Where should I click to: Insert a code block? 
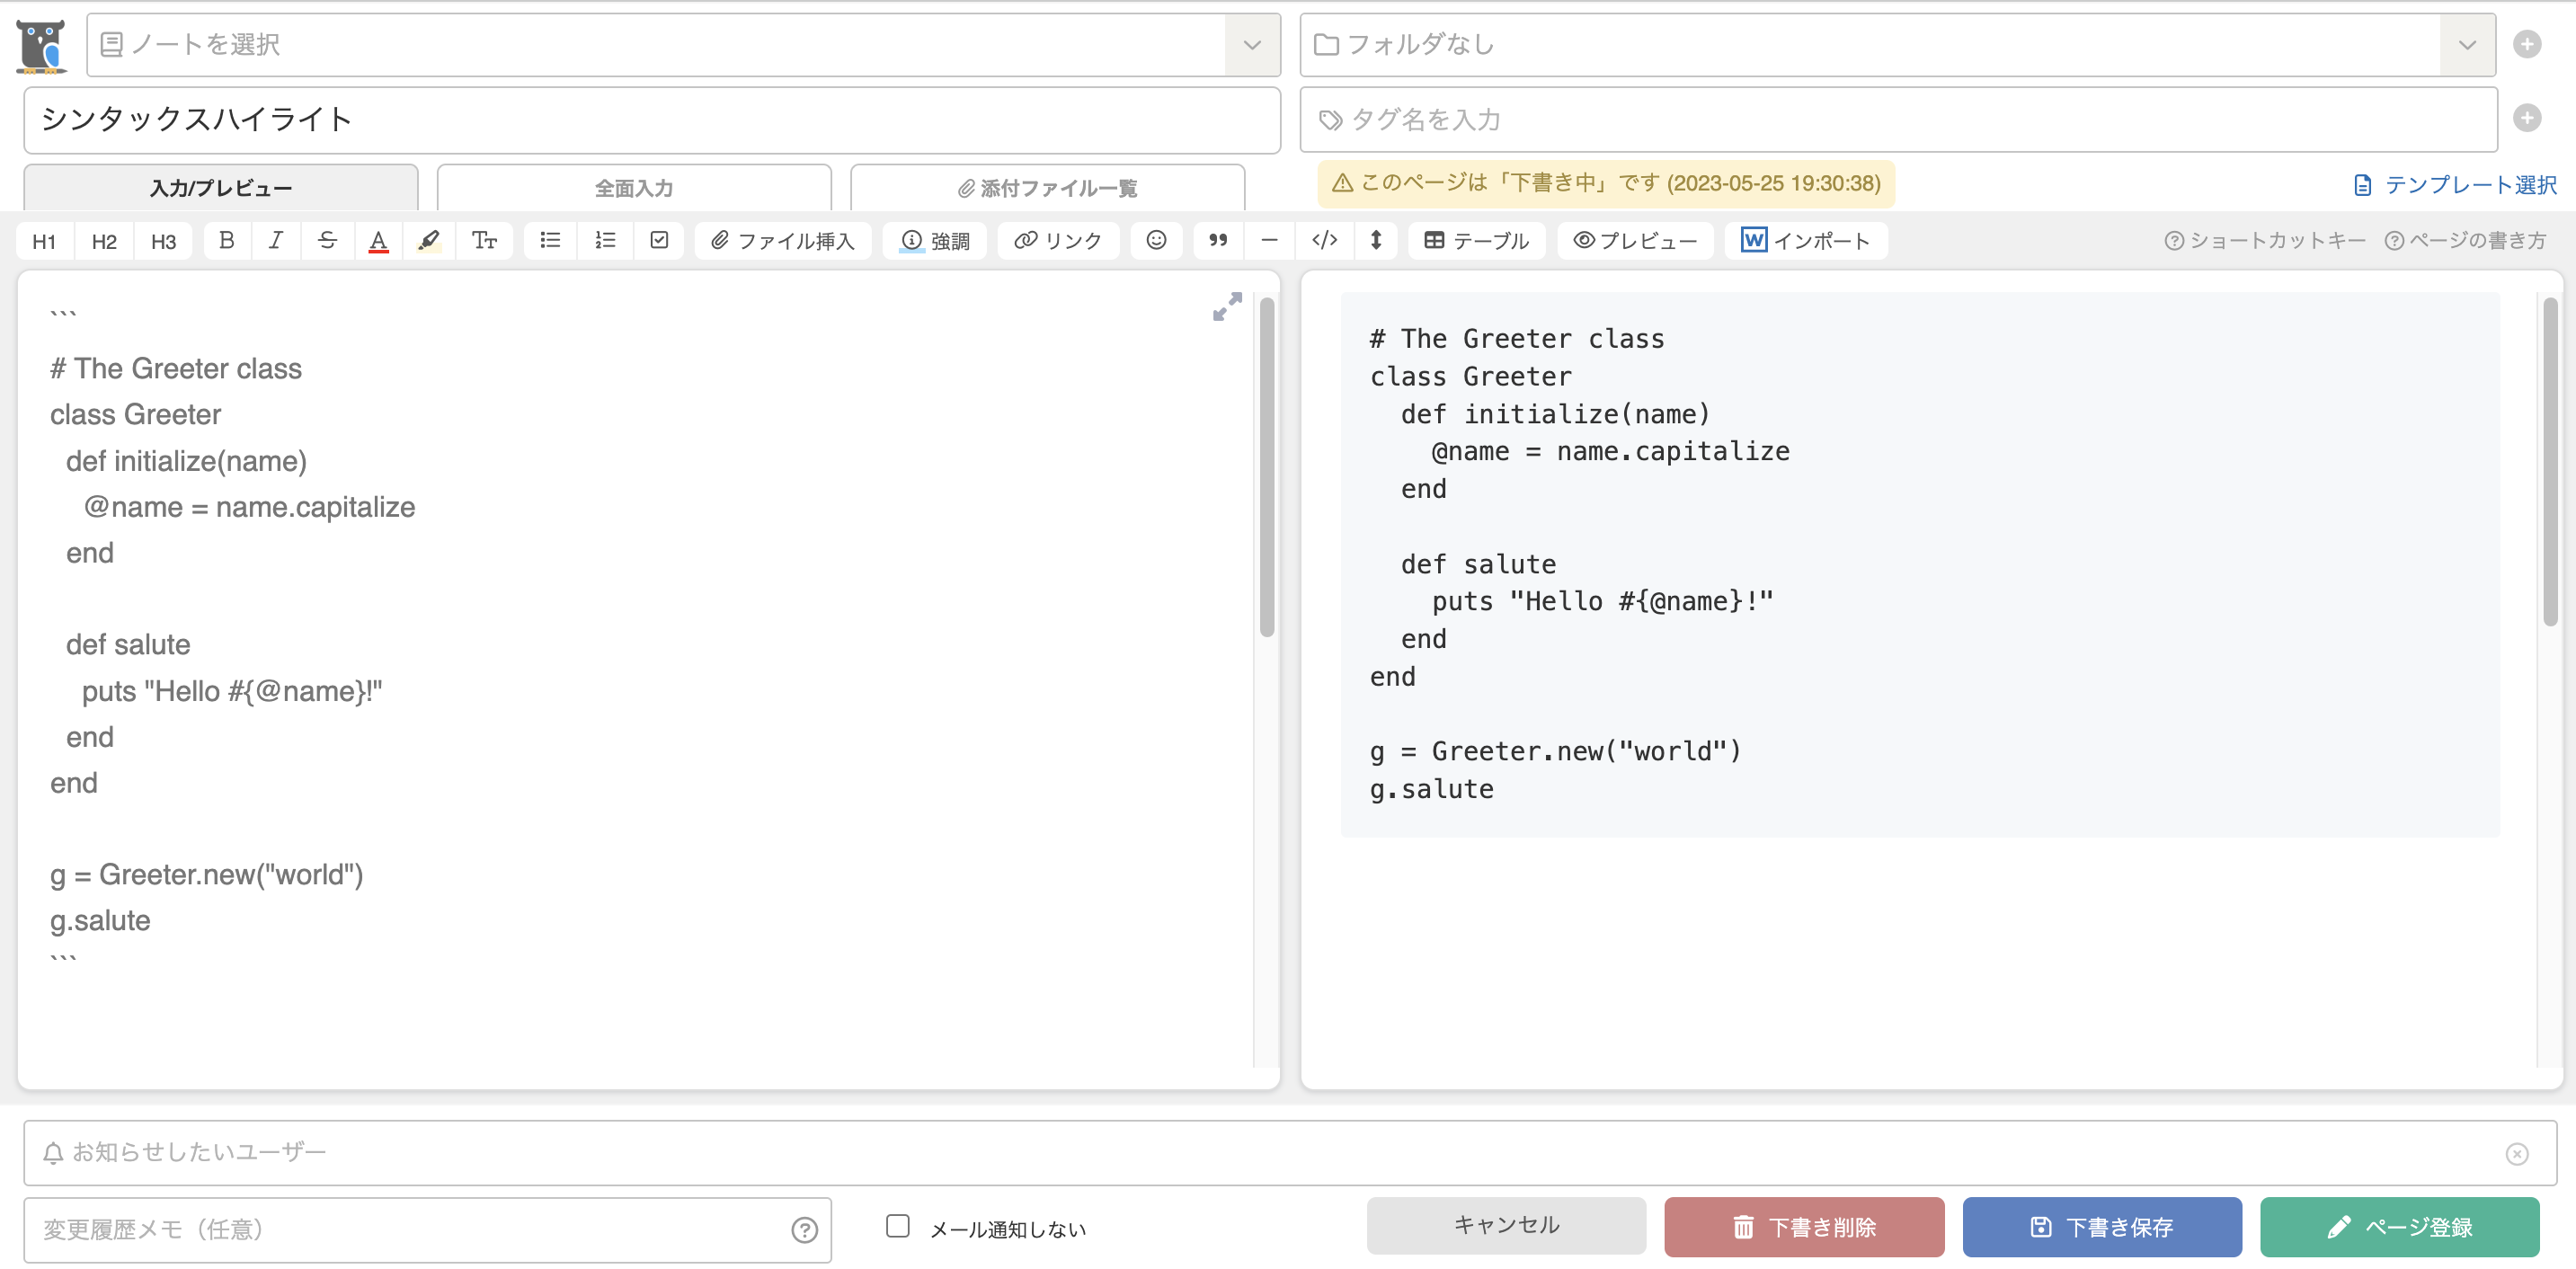point(1324,240)
